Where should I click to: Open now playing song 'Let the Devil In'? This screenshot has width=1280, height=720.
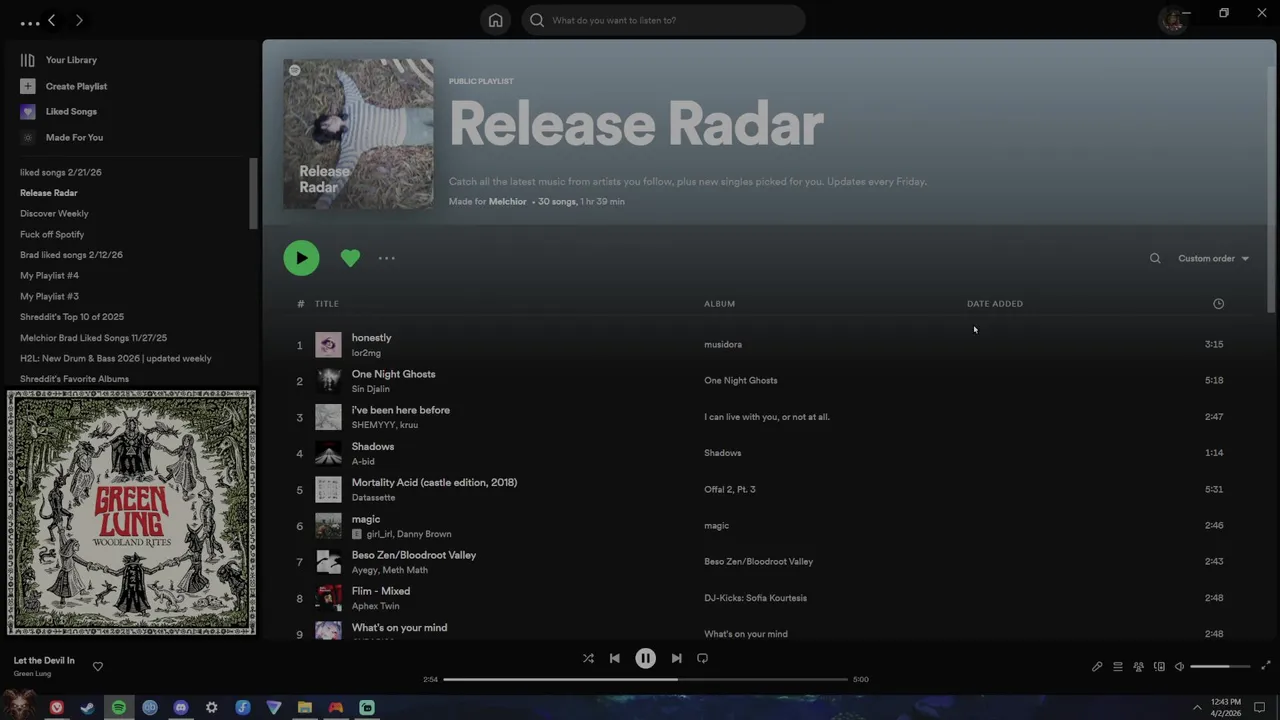(x=44, y=661)
